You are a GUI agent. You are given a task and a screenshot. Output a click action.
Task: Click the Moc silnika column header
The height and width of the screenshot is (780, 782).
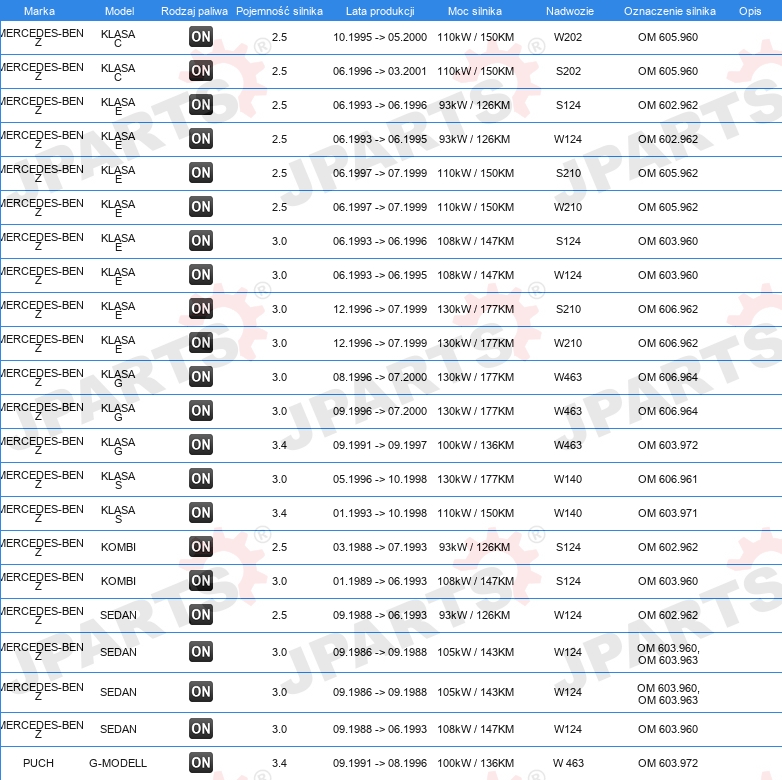(475, 11)
